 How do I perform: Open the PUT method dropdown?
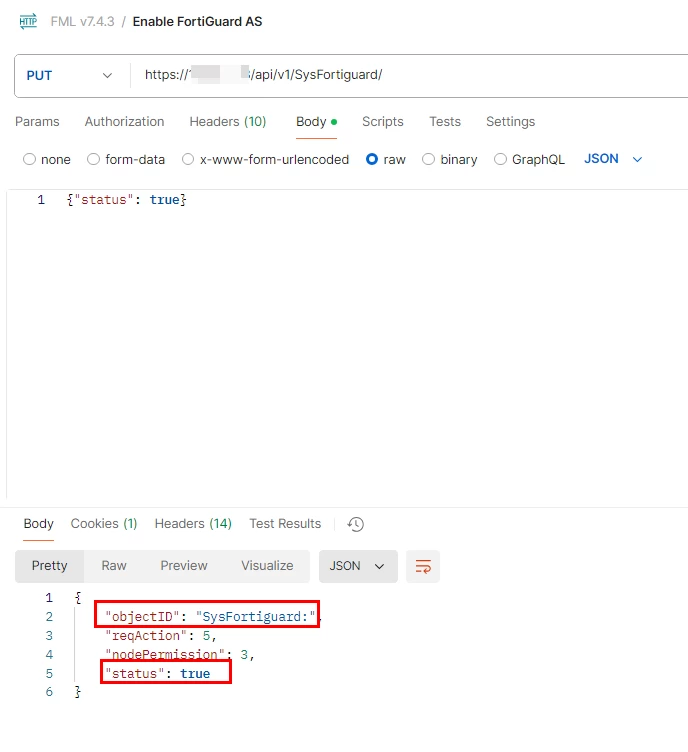tap(70, 76)
